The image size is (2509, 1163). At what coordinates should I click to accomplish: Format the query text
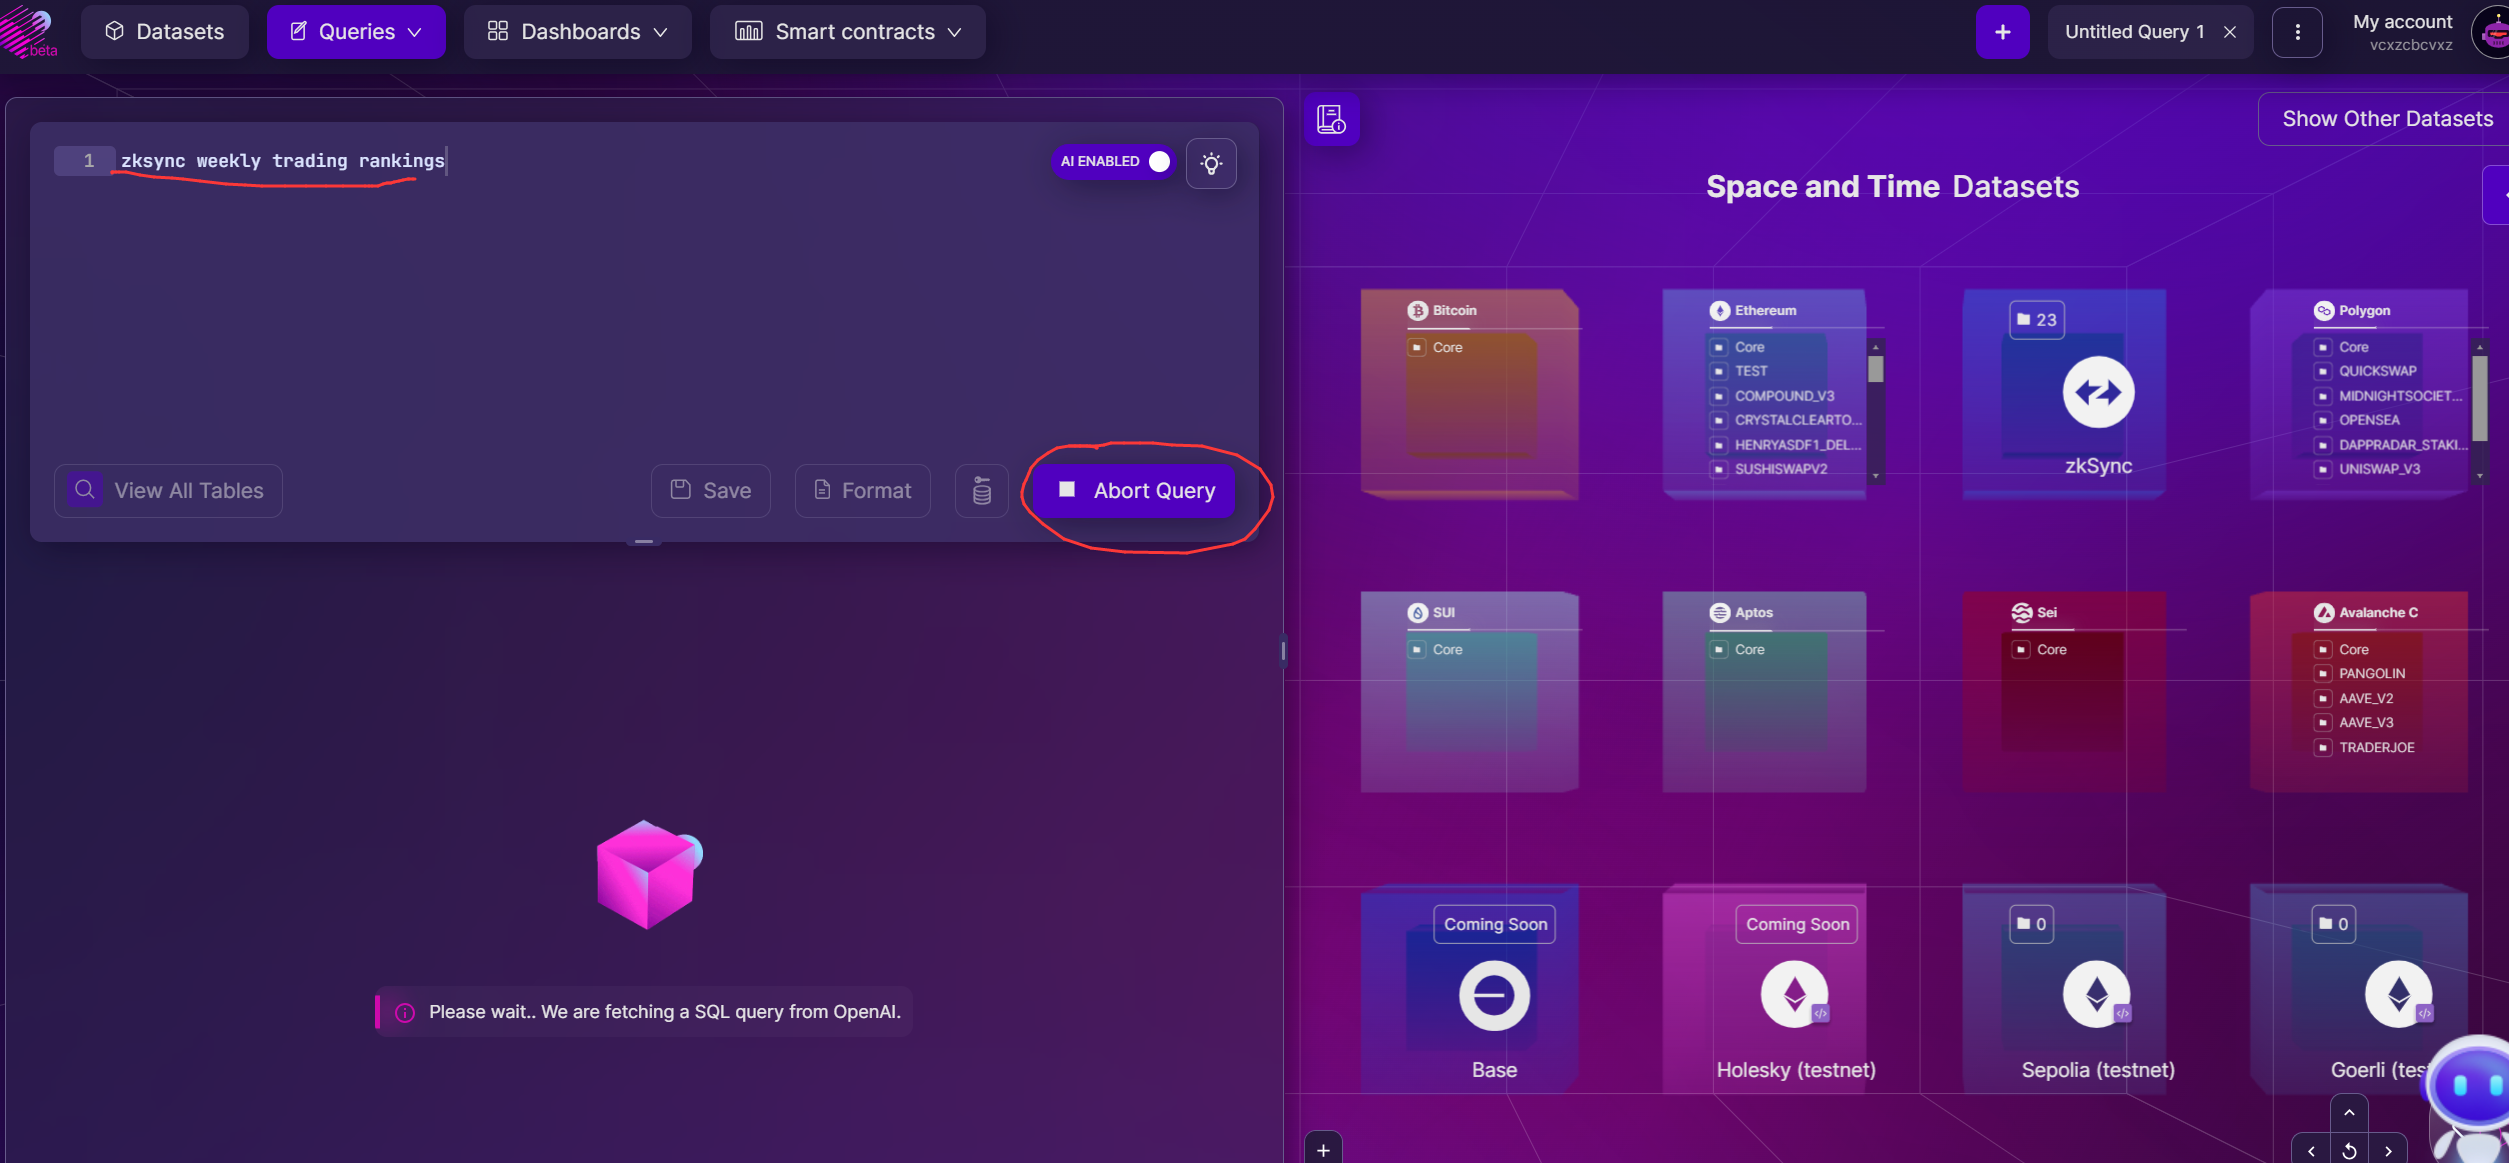pyautogui.click(x=862, y=490)
